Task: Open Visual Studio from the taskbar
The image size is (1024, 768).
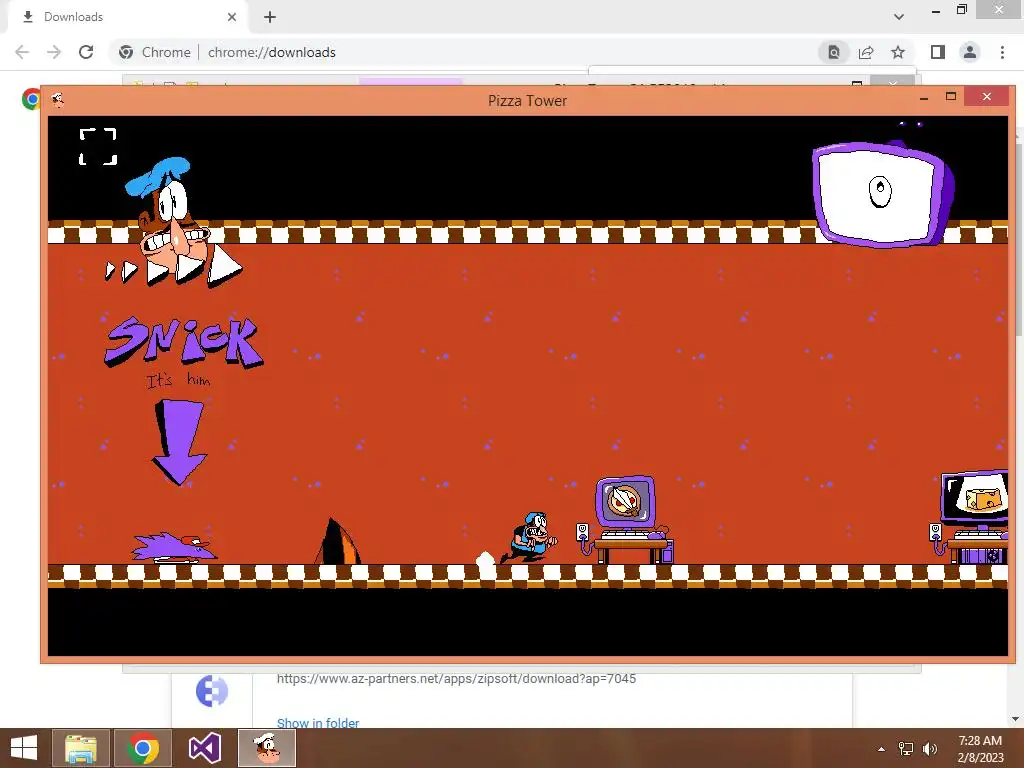Action: tap(204, 748)
